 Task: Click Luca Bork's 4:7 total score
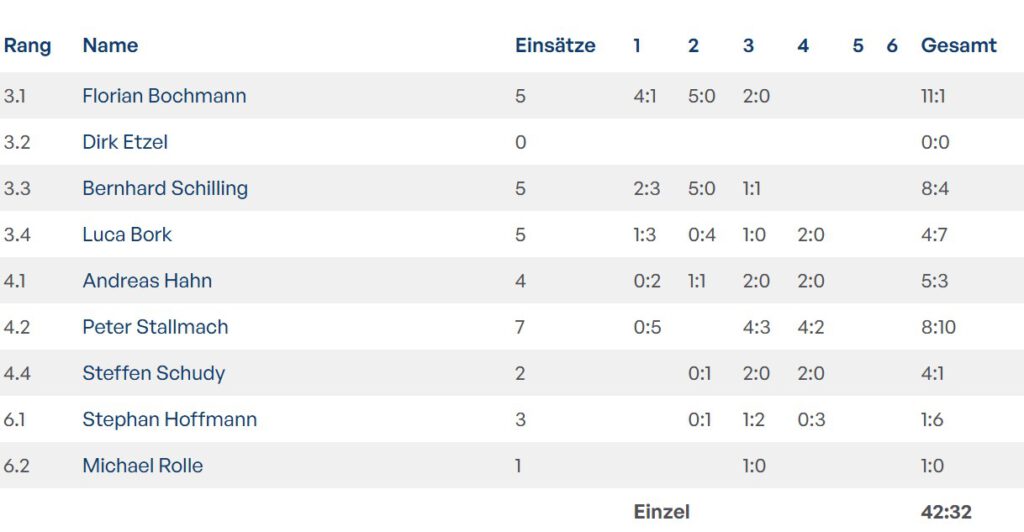[934, 234]
